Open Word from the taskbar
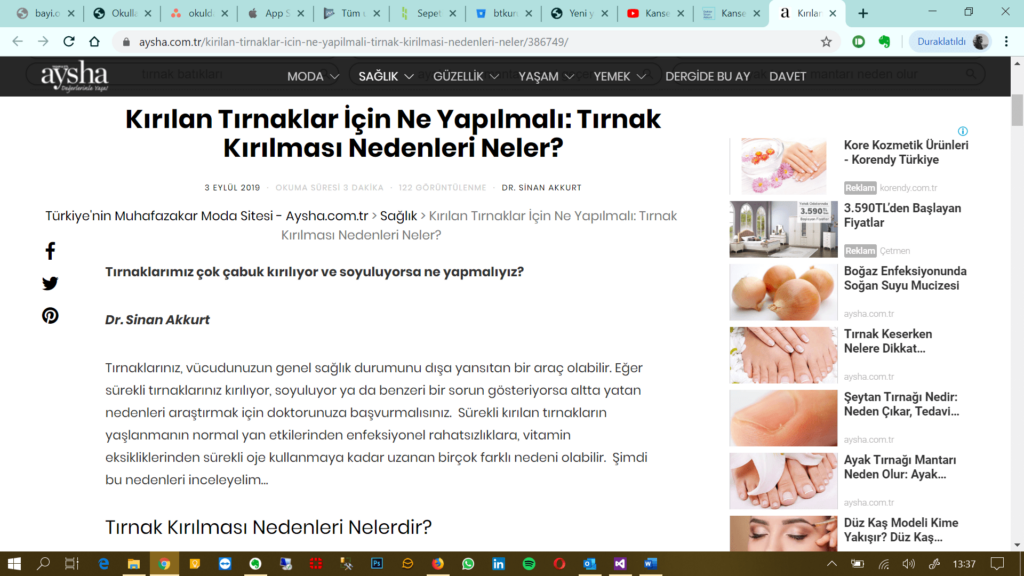Screen dimensions: 1024x576 [x=650, y=564]
